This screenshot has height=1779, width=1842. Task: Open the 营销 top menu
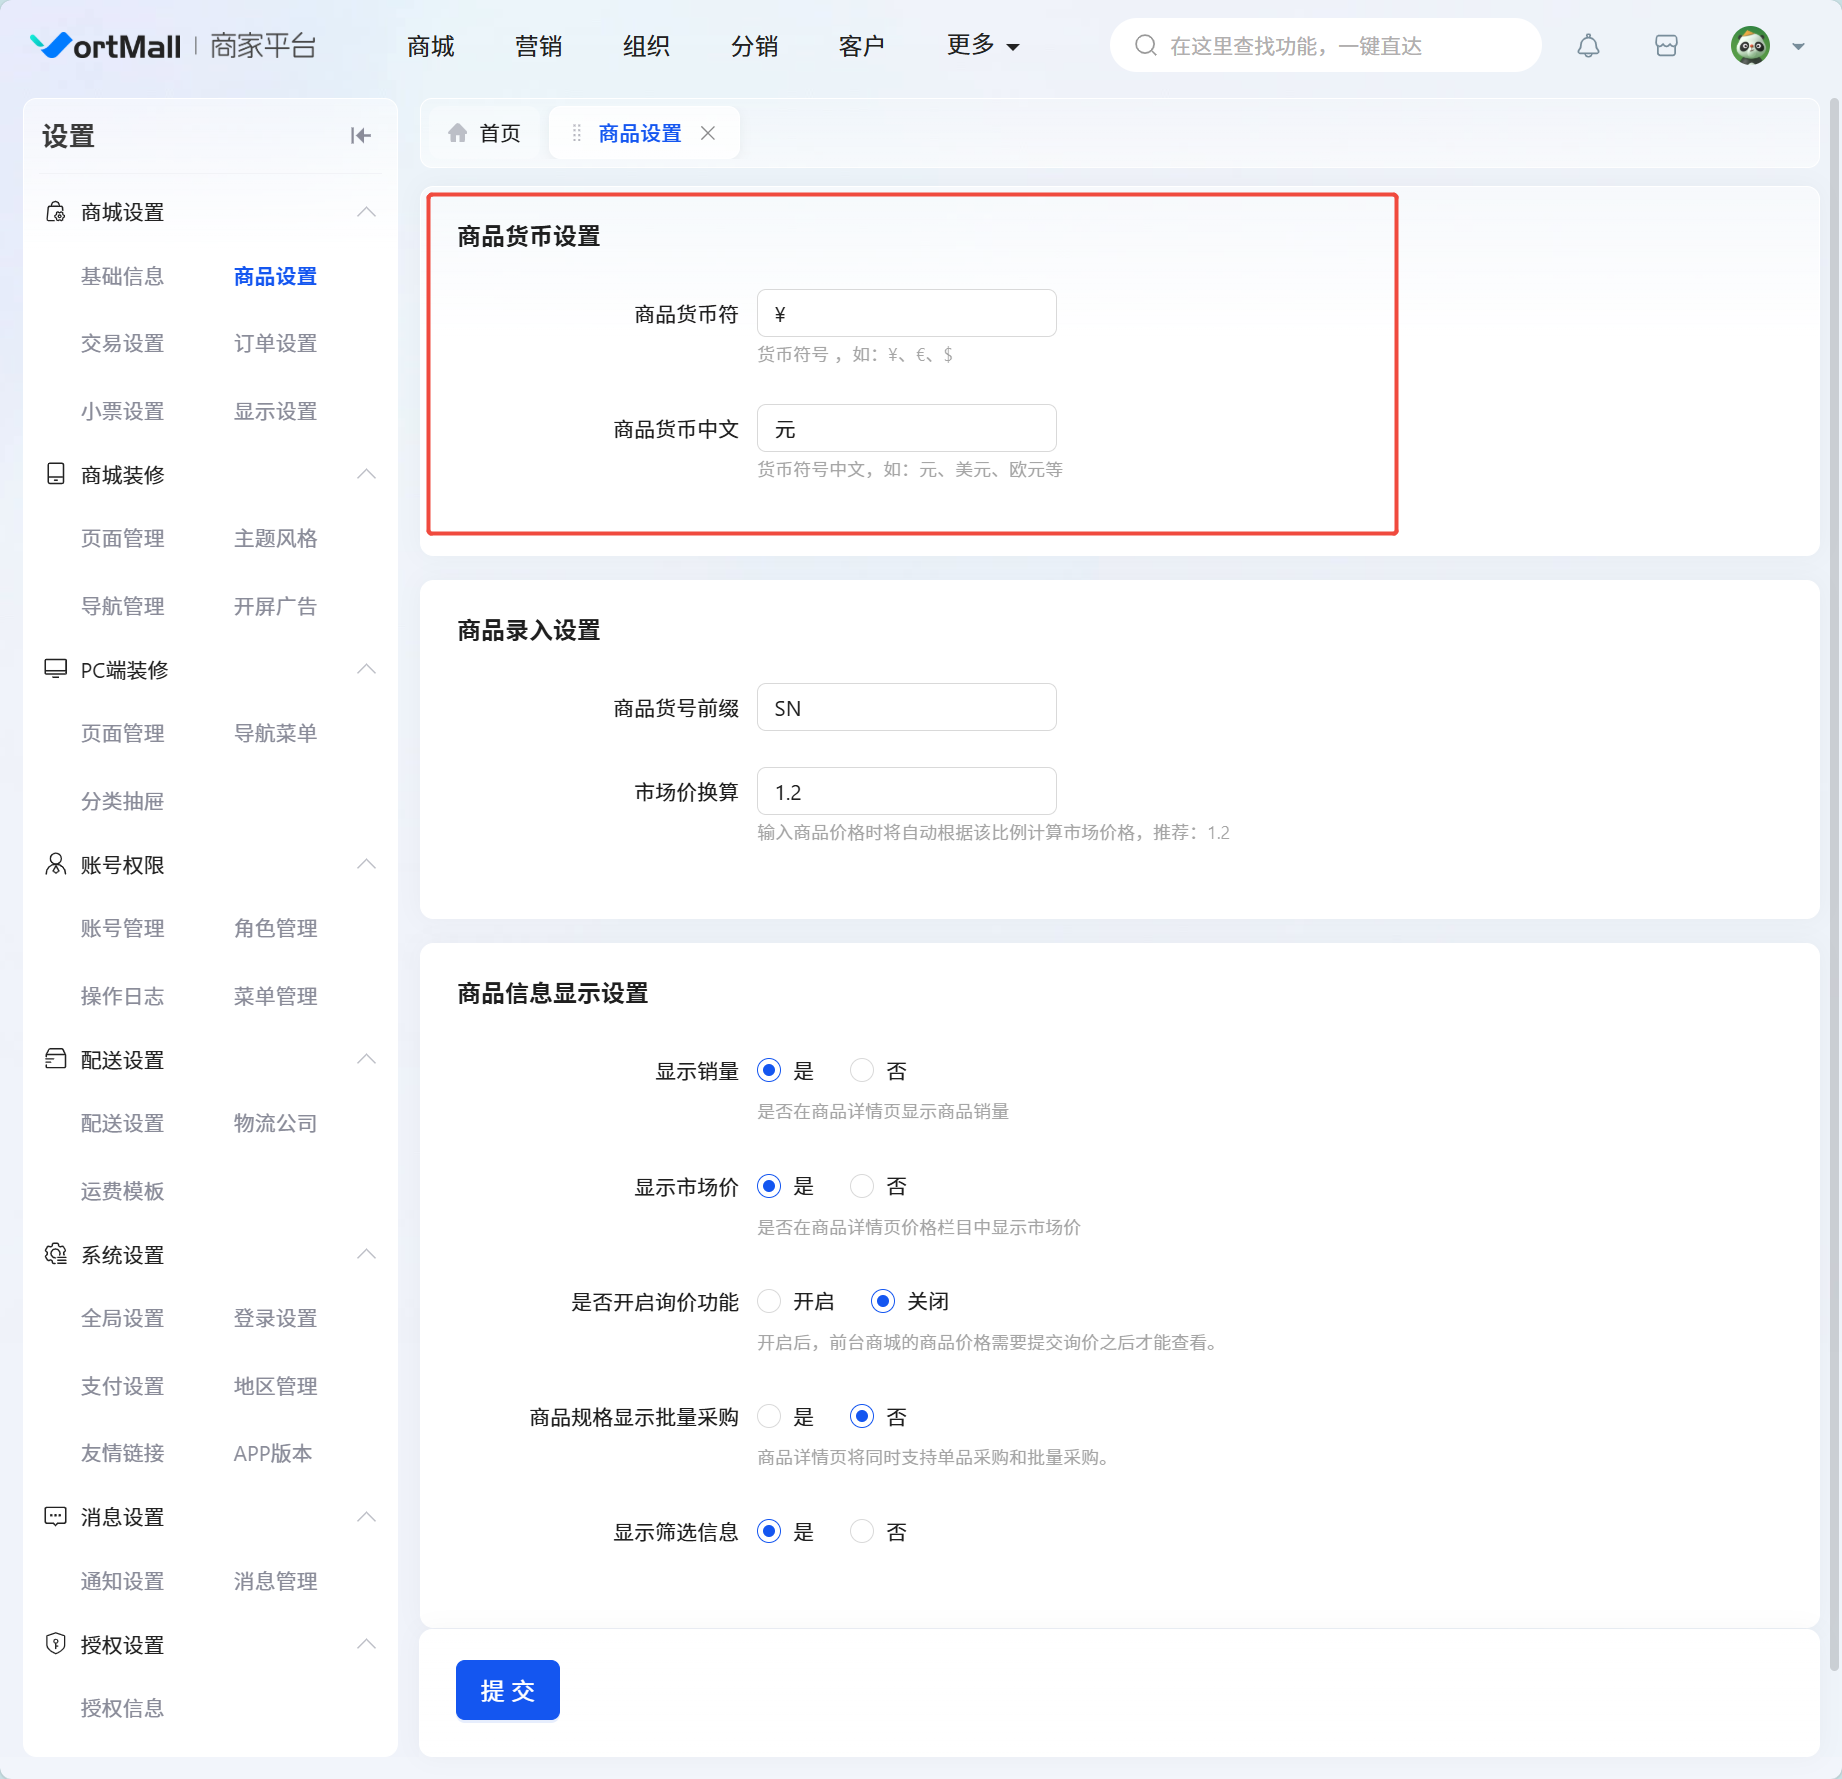coord(538,46)
